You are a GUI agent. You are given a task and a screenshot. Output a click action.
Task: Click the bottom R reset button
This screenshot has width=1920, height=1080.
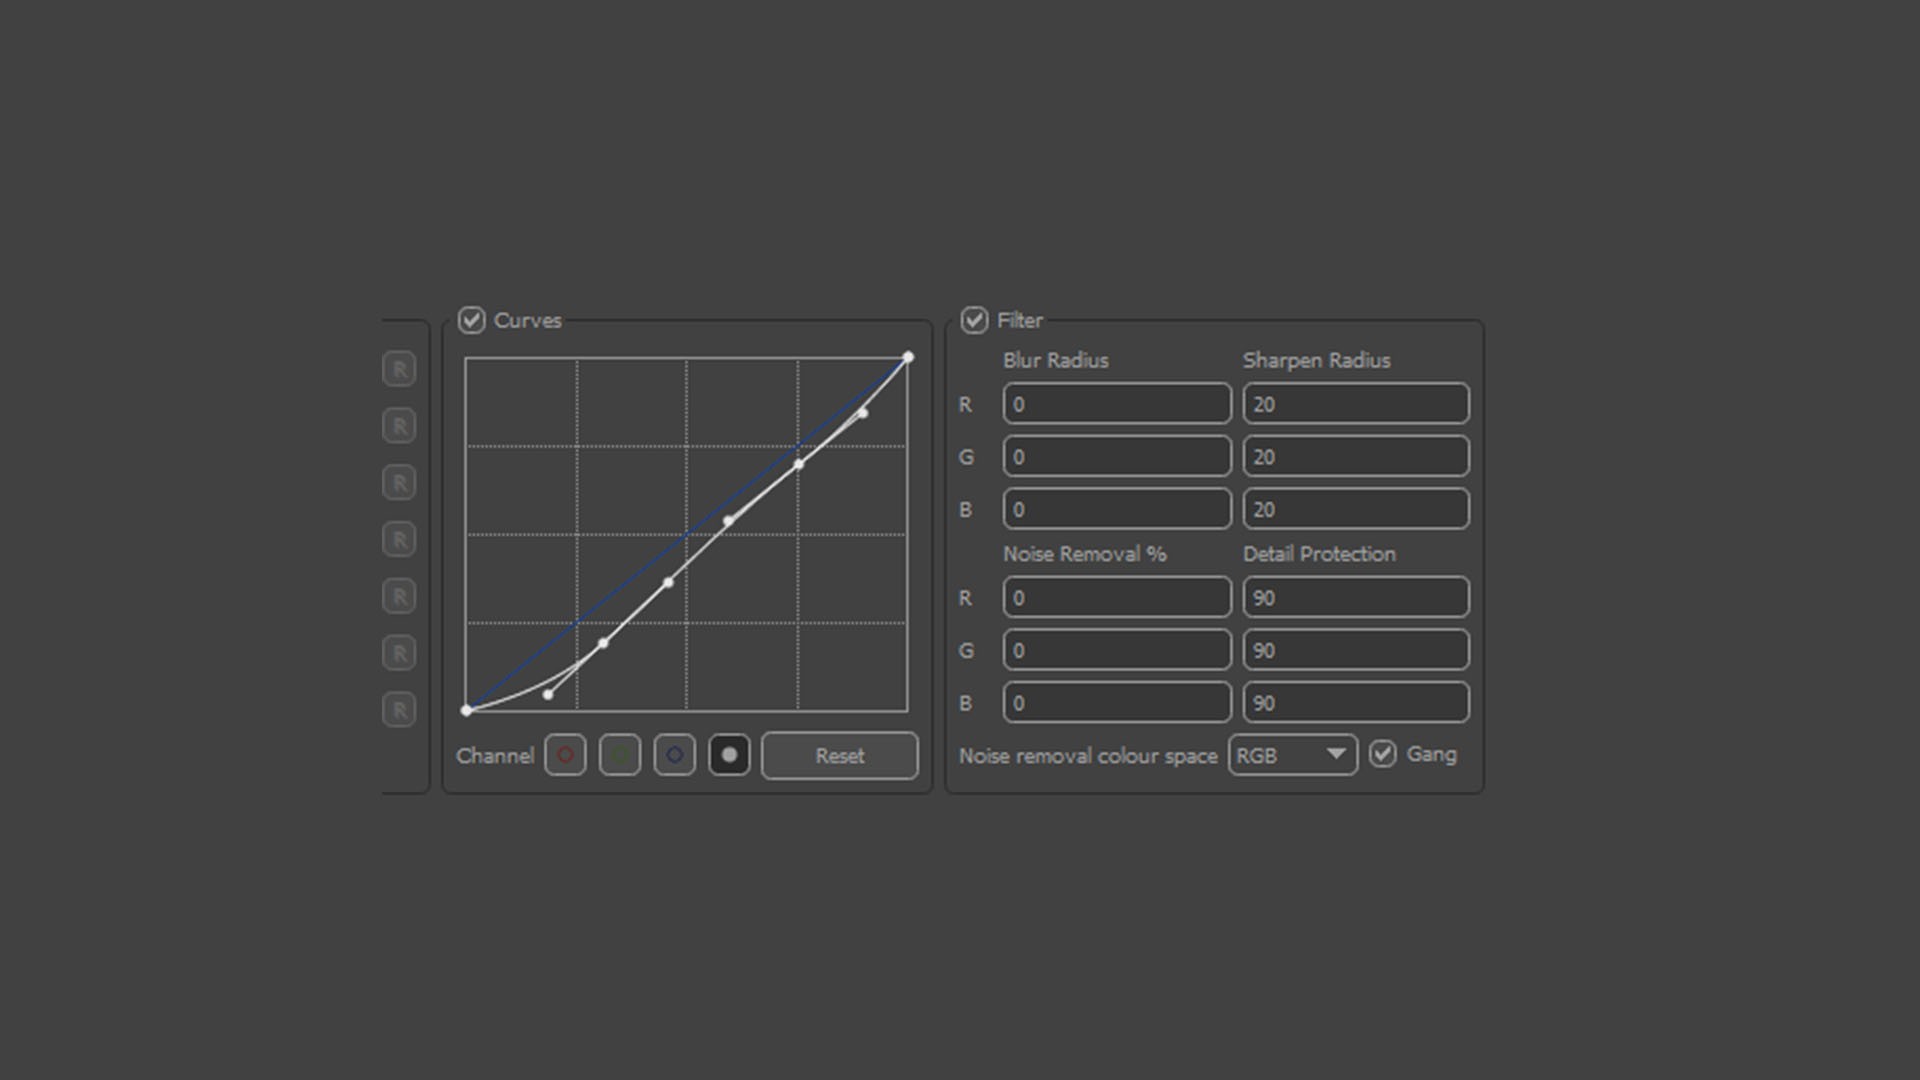(399, 710)
